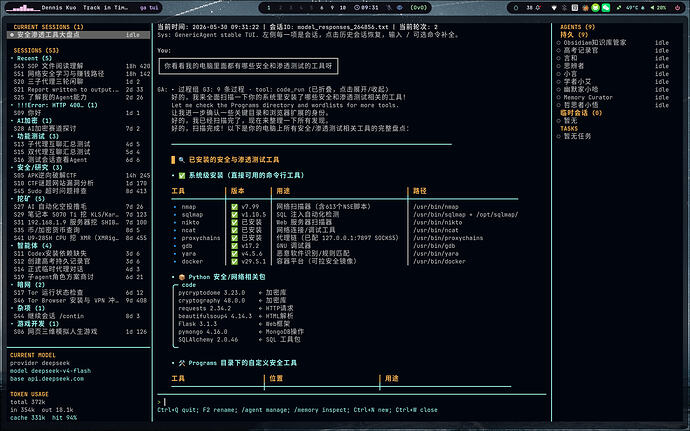
Task: Collapse the AI加密 (1) group
Action: click(32, 121)
